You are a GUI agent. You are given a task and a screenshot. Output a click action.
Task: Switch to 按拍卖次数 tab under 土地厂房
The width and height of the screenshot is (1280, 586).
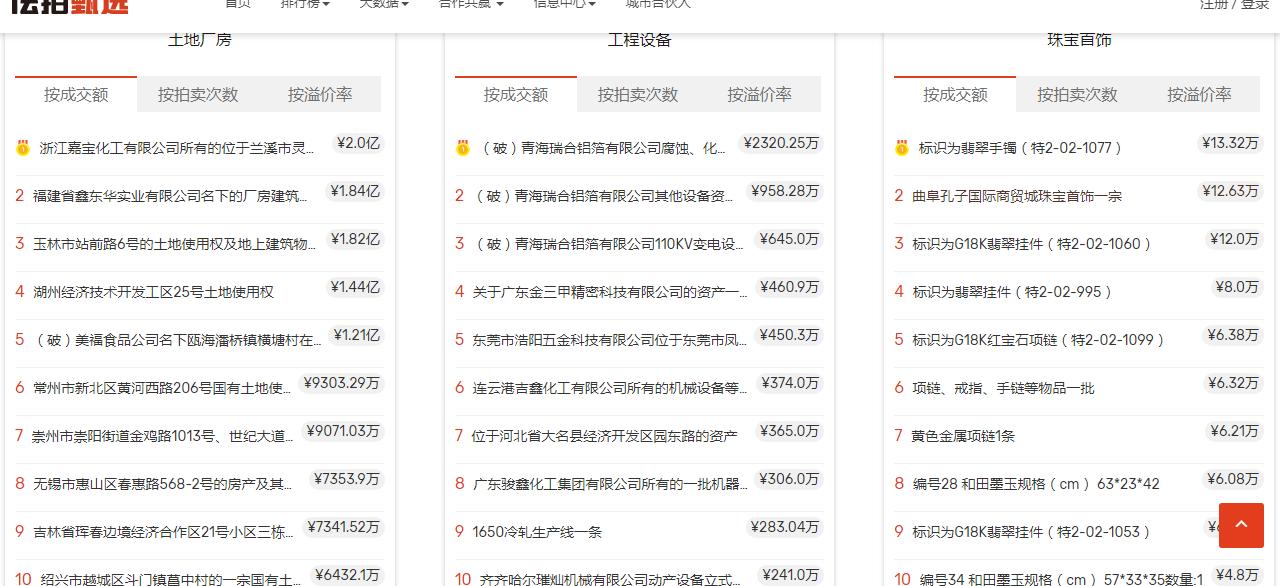point(198,95)
